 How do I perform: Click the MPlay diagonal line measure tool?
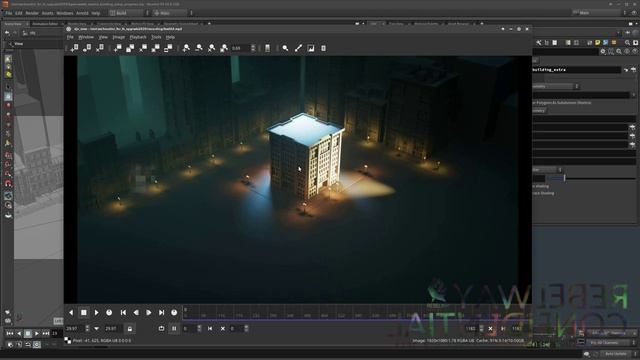tap(298, 48)
